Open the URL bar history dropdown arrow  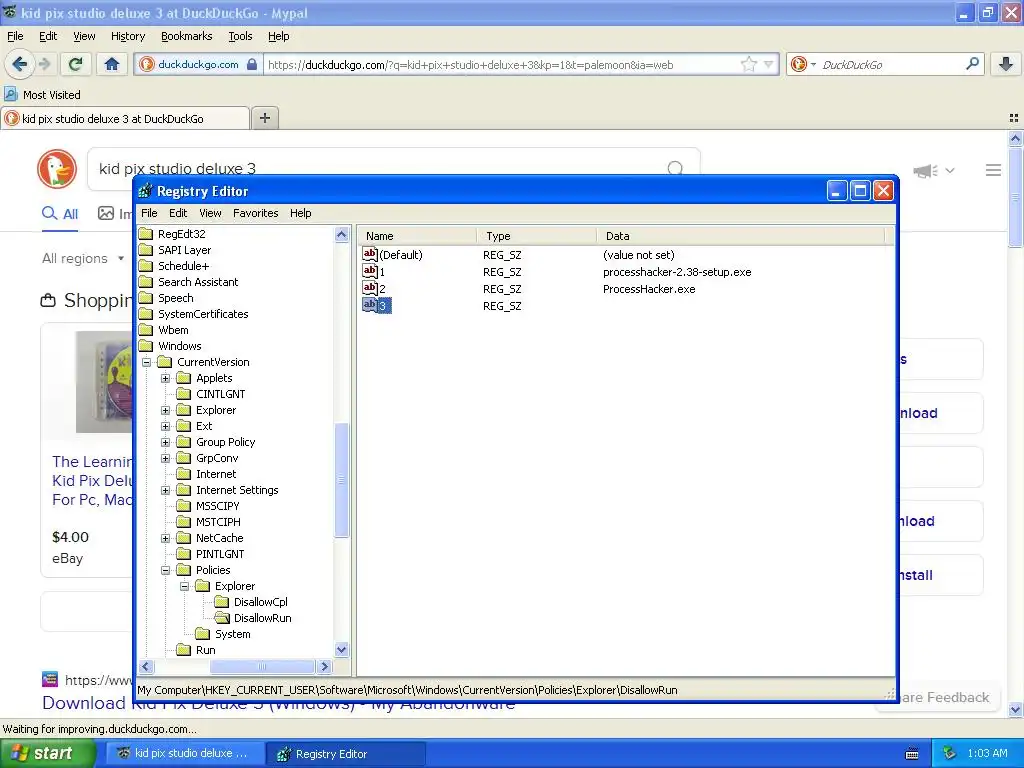pos(769,64)
